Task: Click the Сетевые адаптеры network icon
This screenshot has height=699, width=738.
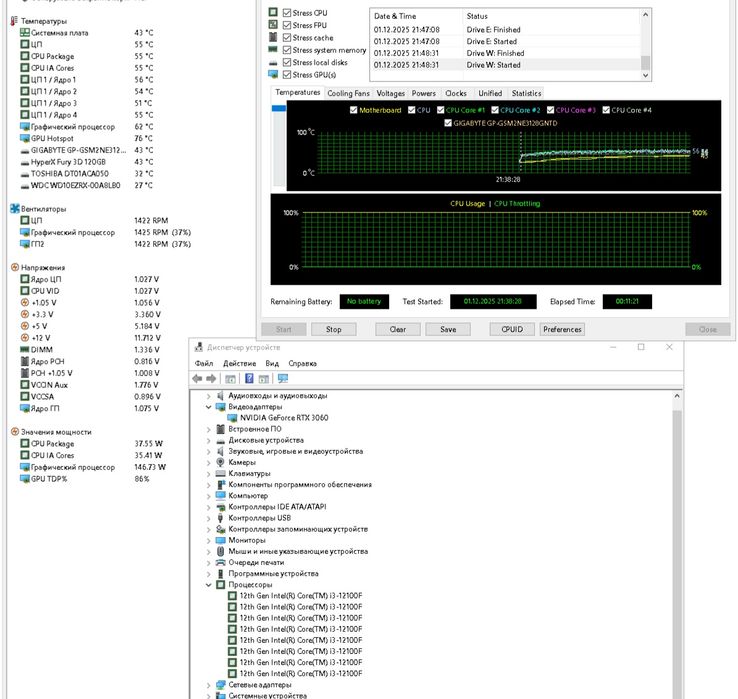Action: coord(220,685)
